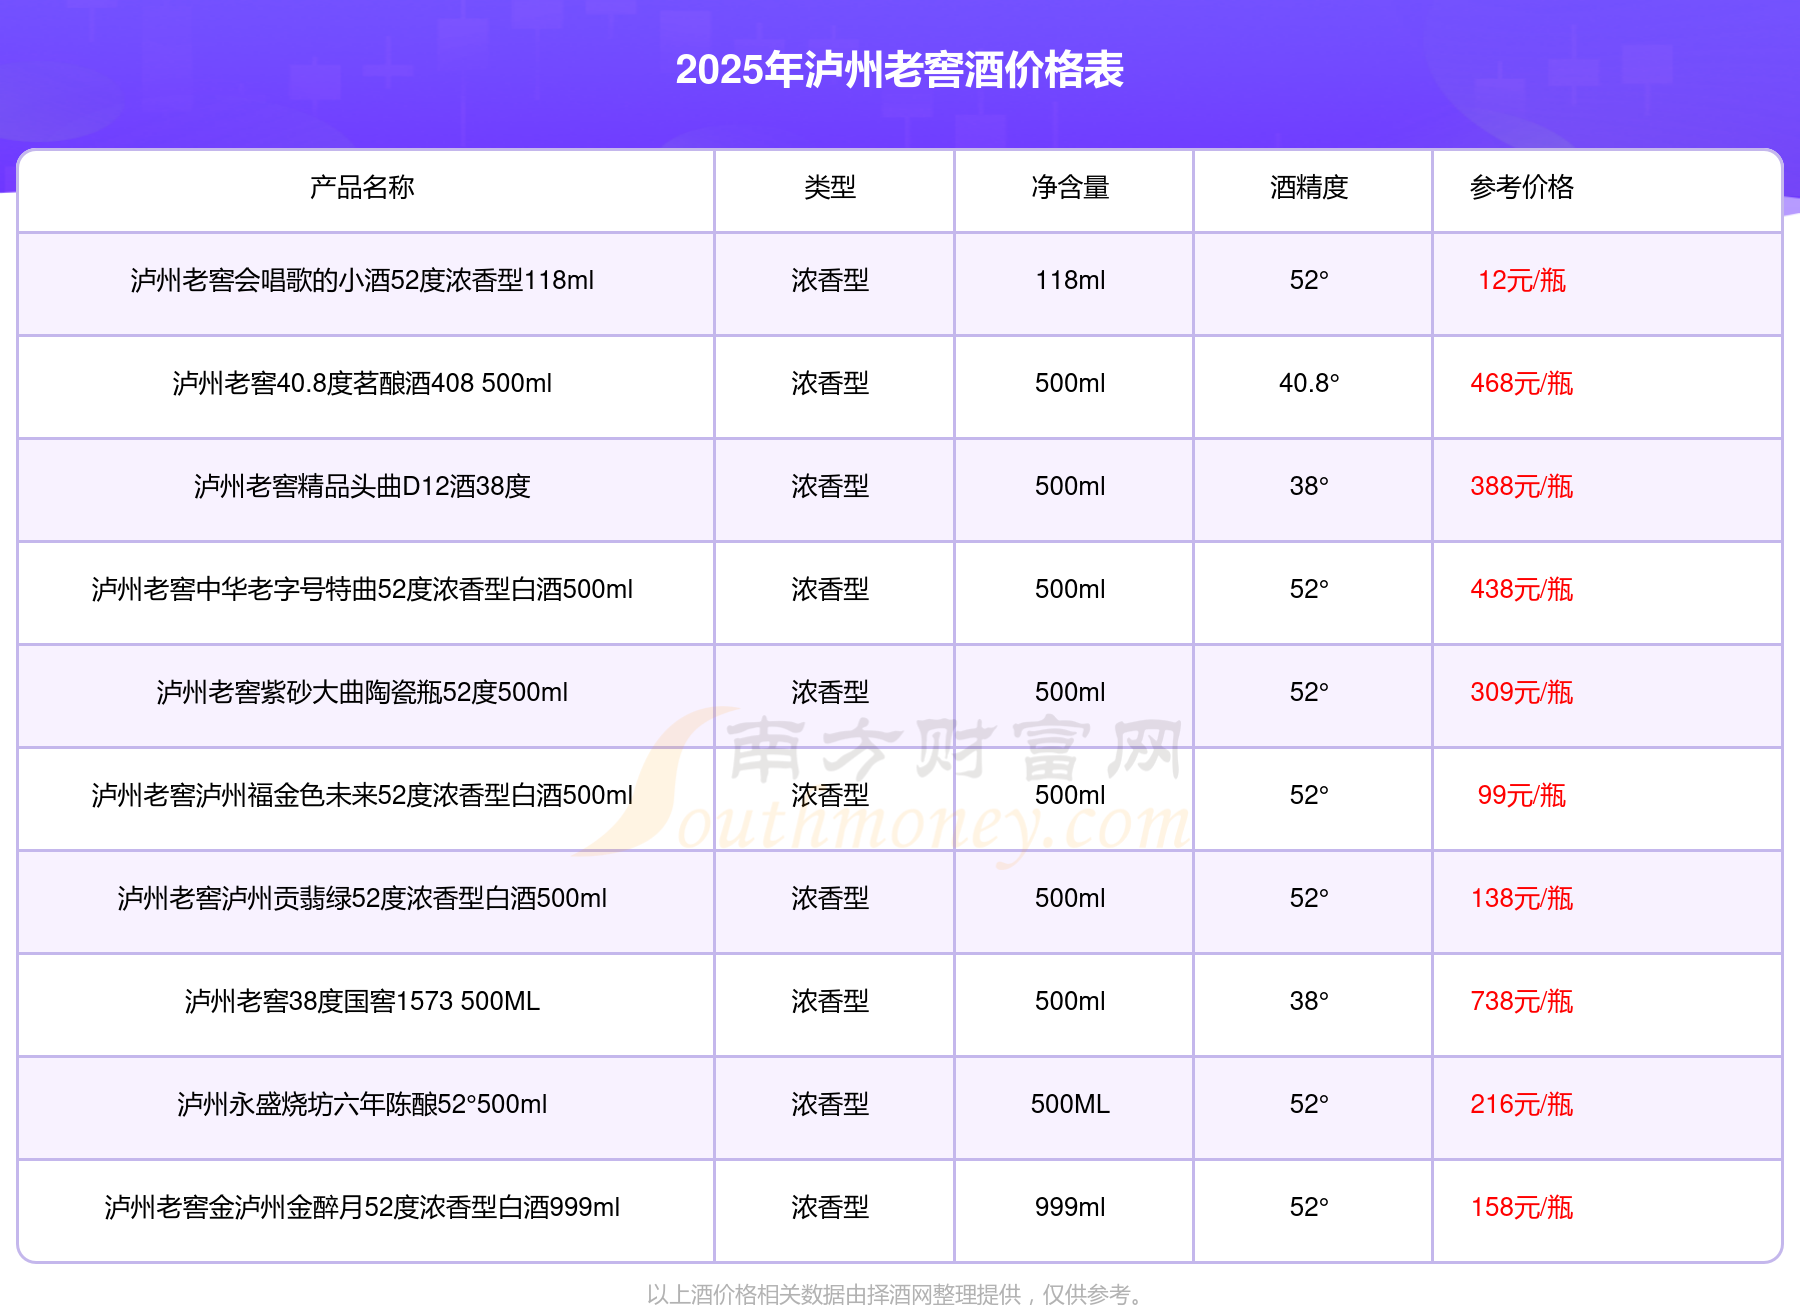Select the 参考价格 column header
Image resolution: width=1800 pixels, height=1310 pixels.
[x=1522, y=187]
